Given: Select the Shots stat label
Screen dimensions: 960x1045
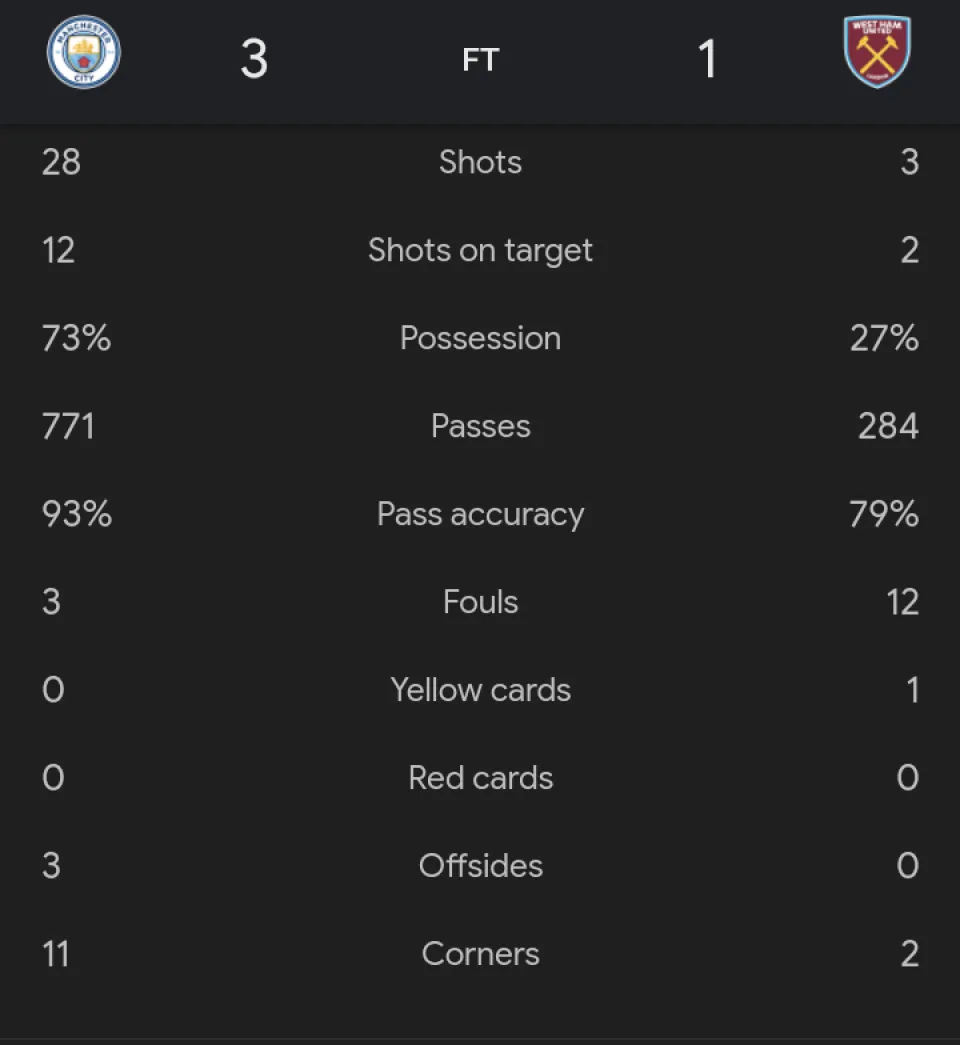Looking at the screenshot, I should pyautogui.click(x=480, y=162).
